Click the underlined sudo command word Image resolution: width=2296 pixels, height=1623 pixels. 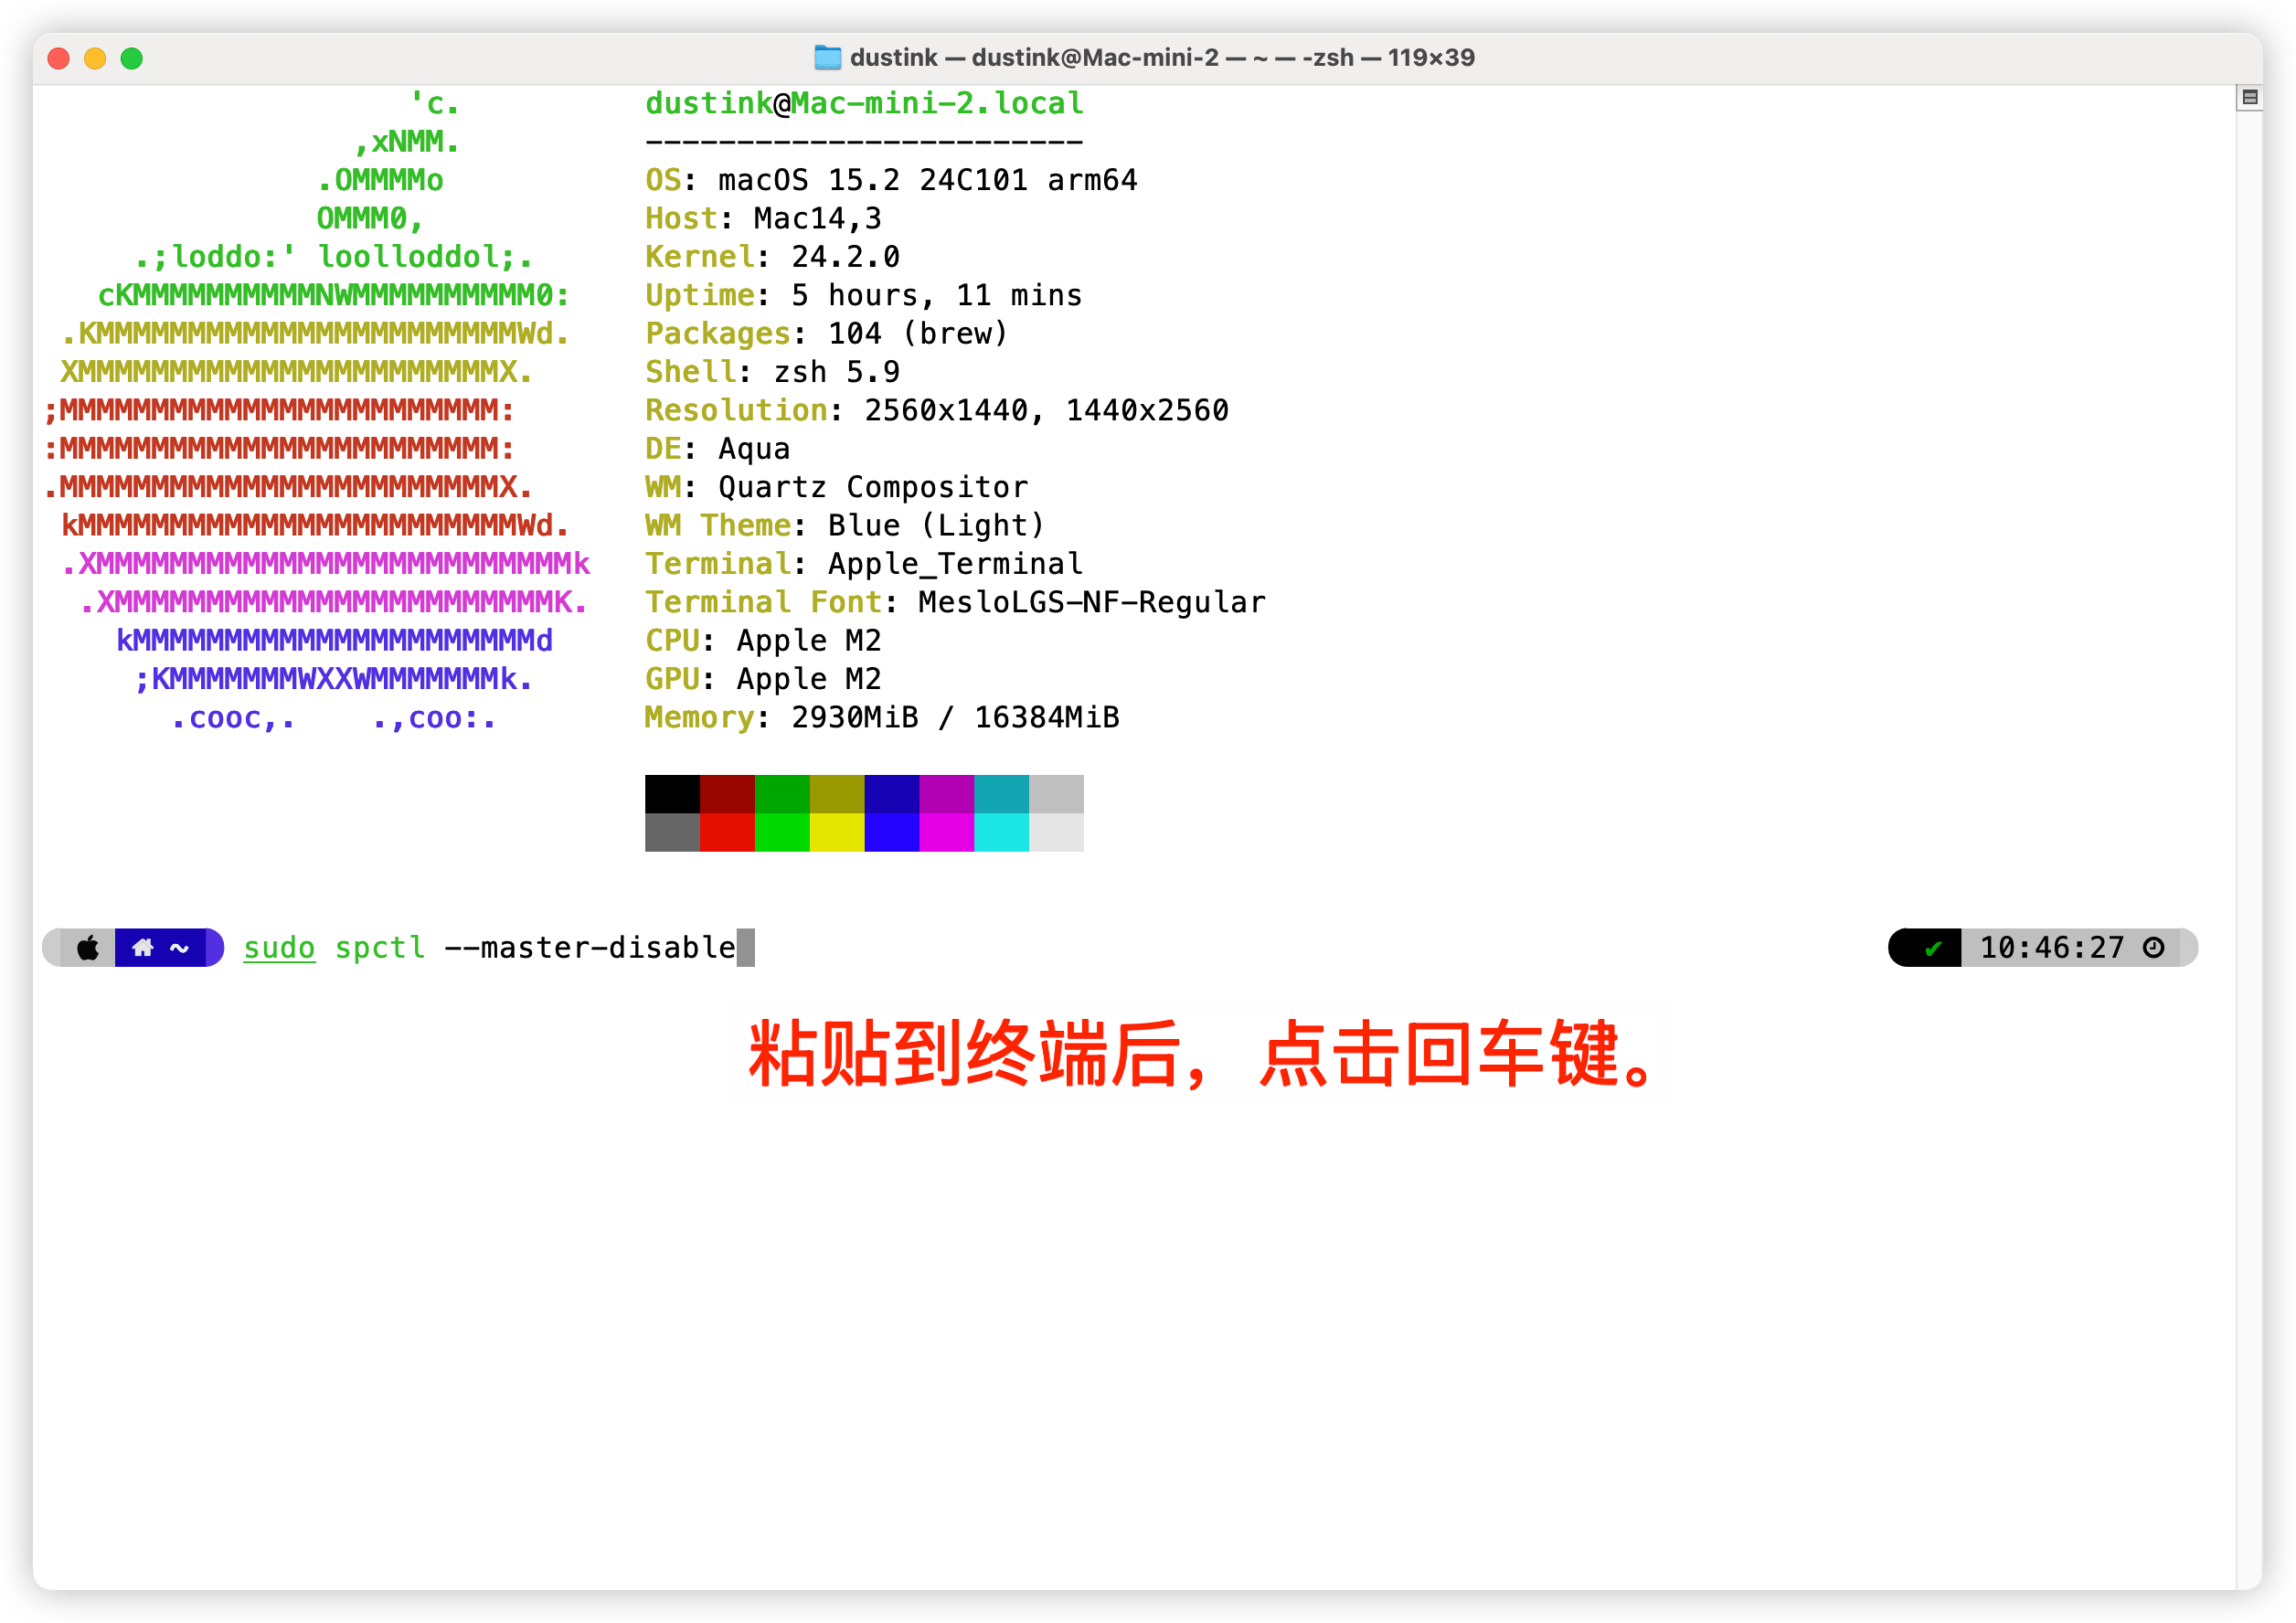tap(279, 947)
